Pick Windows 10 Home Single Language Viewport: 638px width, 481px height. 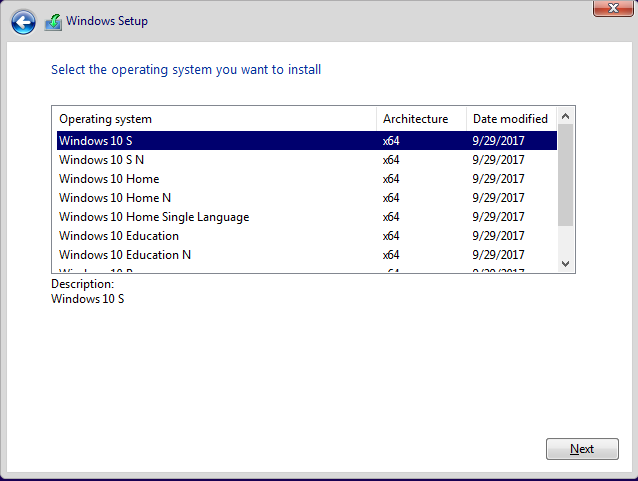(154, 217)
